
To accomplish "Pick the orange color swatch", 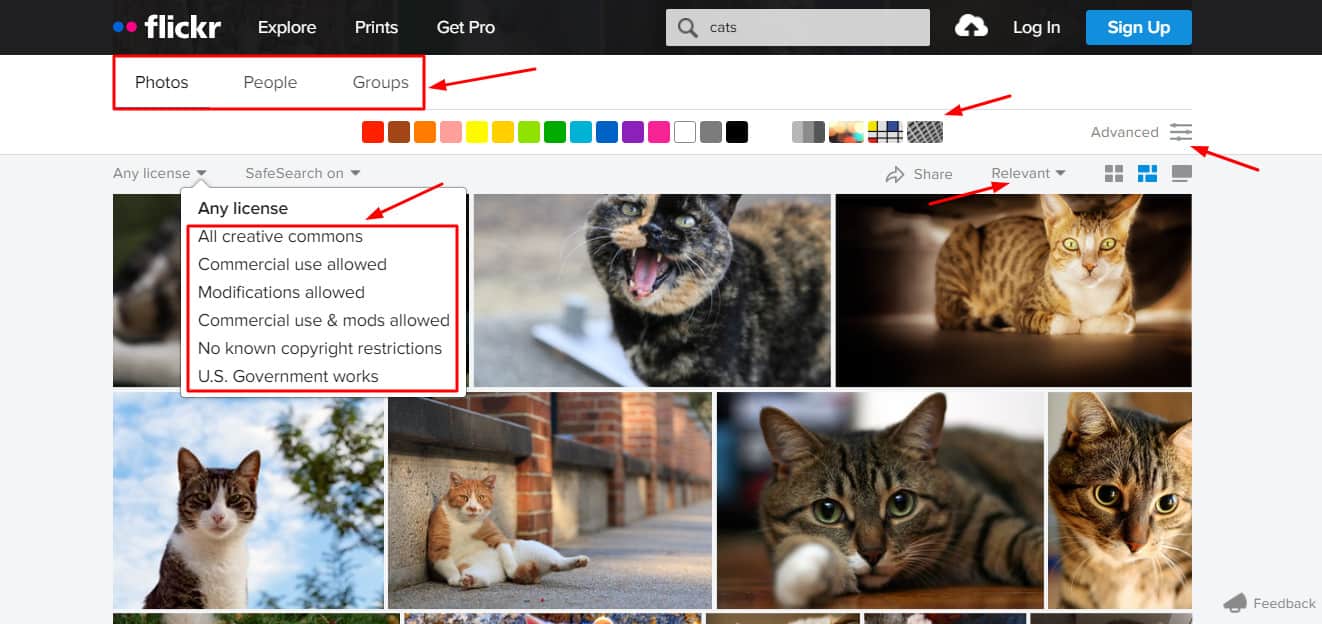I will coord(425,132).
